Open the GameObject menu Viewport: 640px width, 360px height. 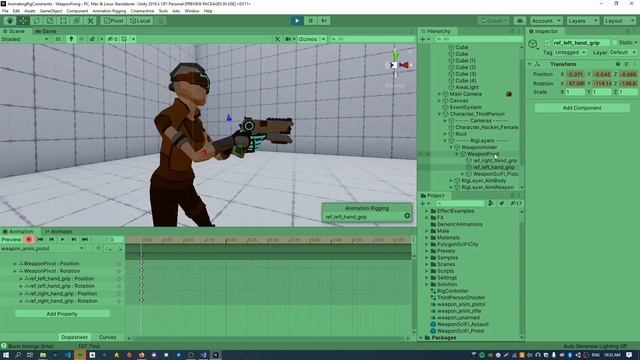click(51, 11)
